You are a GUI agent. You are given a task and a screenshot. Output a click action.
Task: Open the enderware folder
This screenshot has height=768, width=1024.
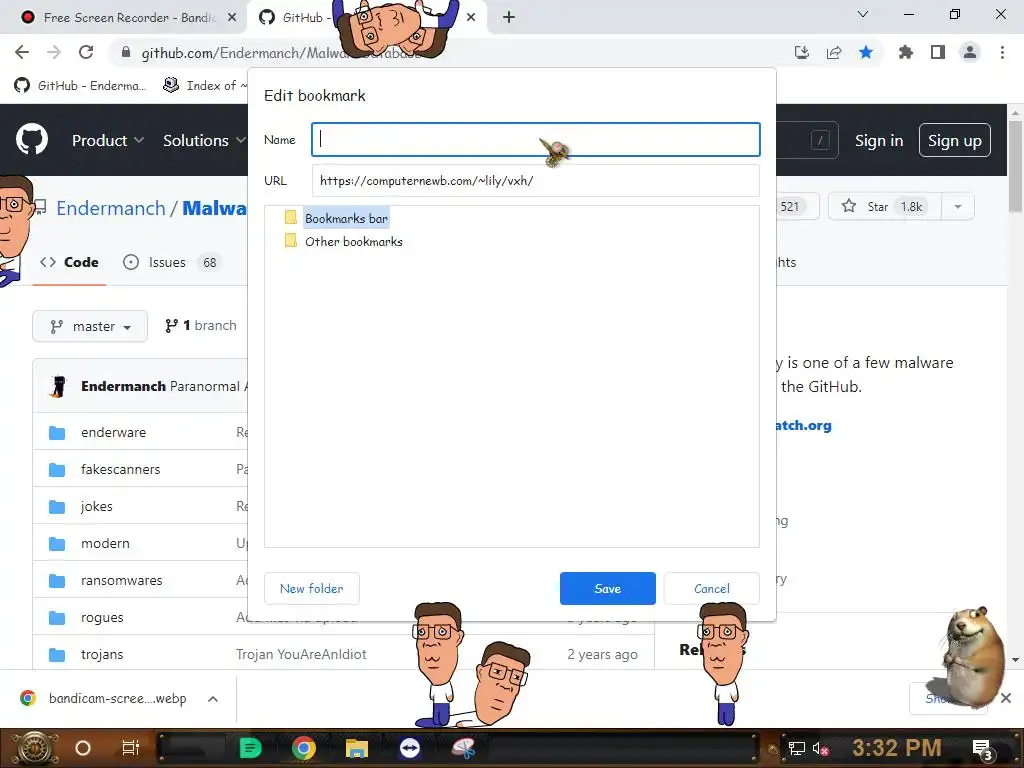coord(113,432)
